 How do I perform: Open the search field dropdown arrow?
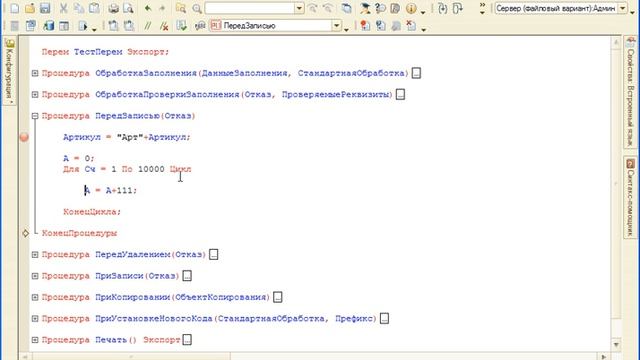coord(299,8)
